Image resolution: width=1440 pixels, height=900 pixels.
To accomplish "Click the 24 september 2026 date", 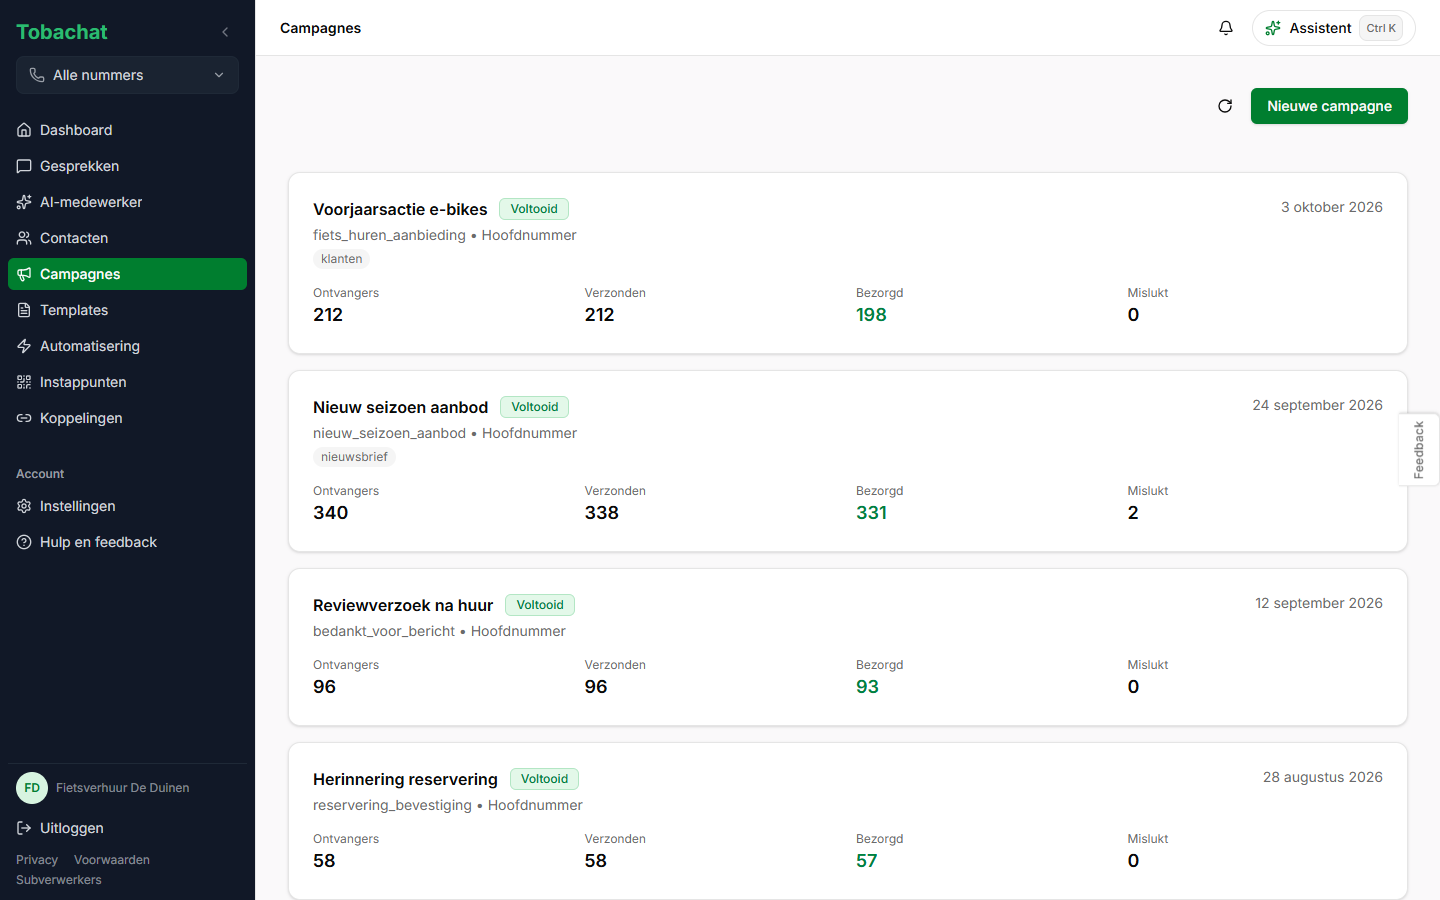I will click(1318, 405).
